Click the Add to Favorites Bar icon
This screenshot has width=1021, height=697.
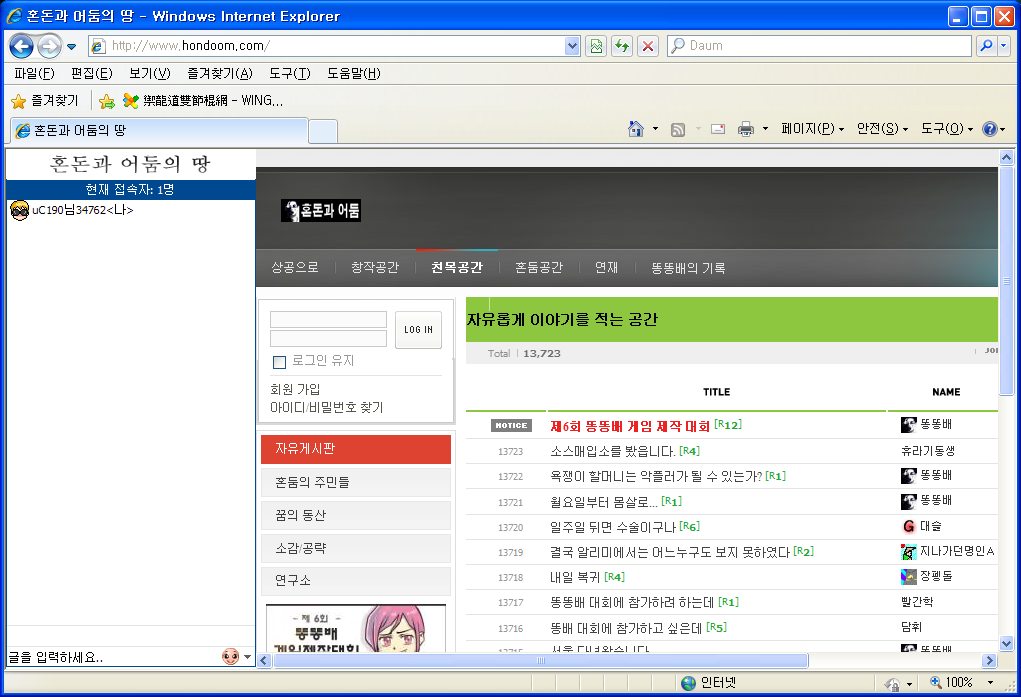pyautogui.click(x=107, y=101)
